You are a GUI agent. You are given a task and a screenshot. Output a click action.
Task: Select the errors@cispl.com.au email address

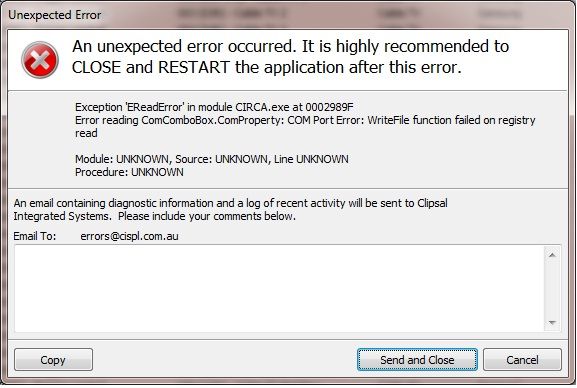coord(129,236)
